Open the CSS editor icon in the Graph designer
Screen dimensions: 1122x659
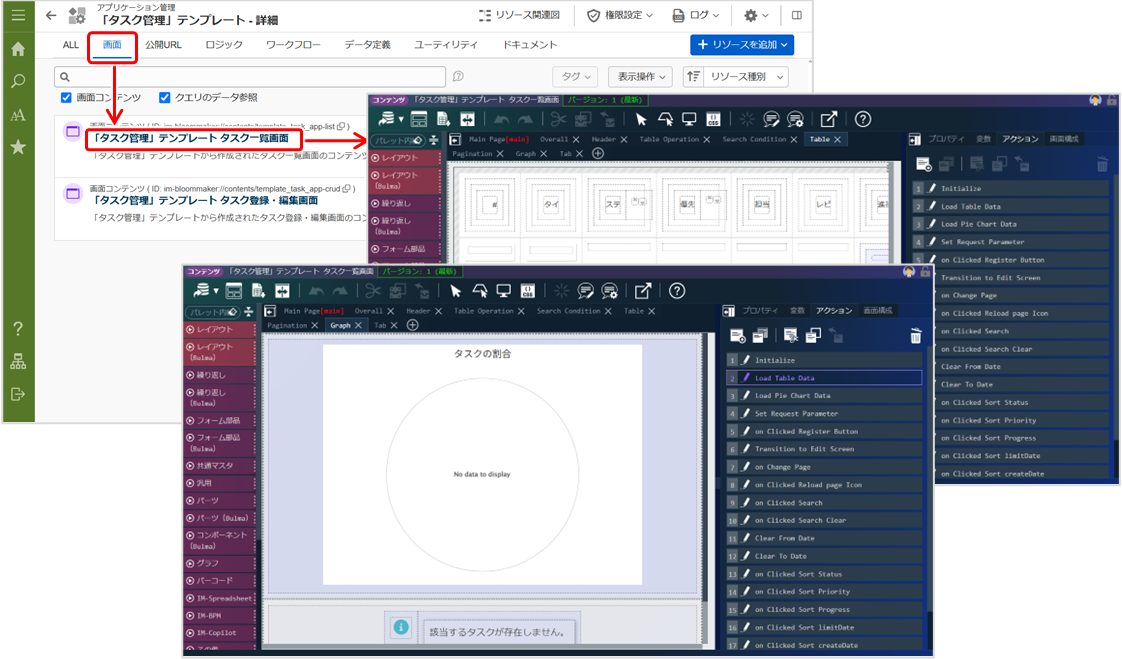click(x=528, y=291)
